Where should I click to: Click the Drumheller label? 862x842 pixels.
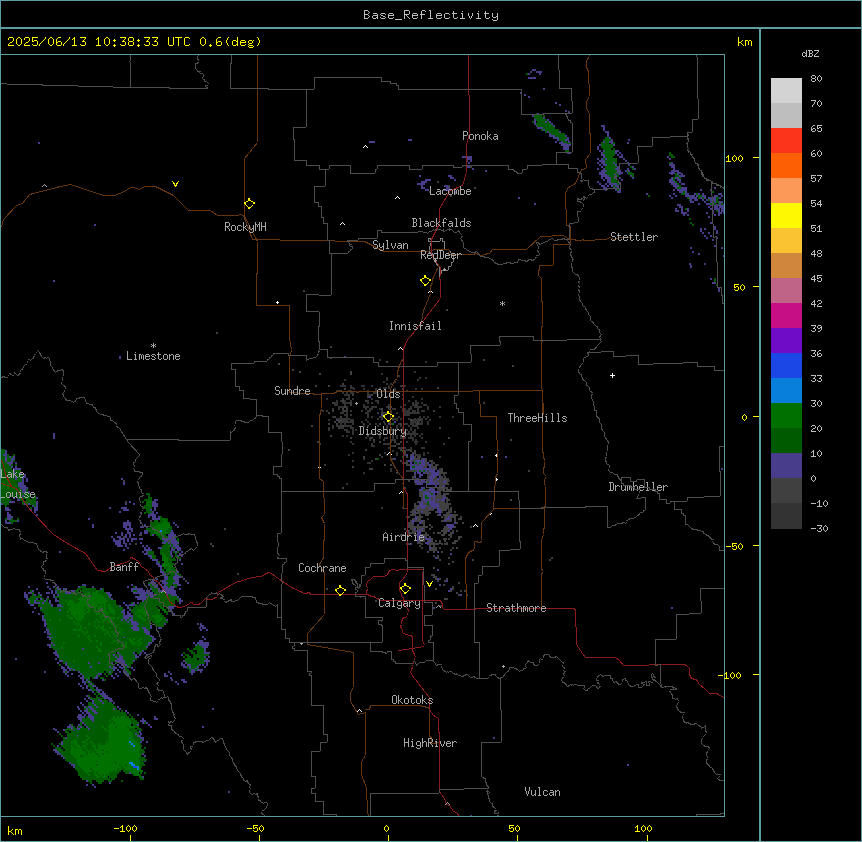[x=638, y=487]
